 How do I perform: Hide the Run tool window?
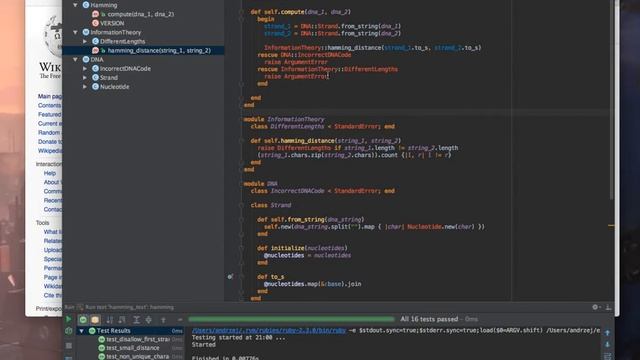[x=608, y=307]
